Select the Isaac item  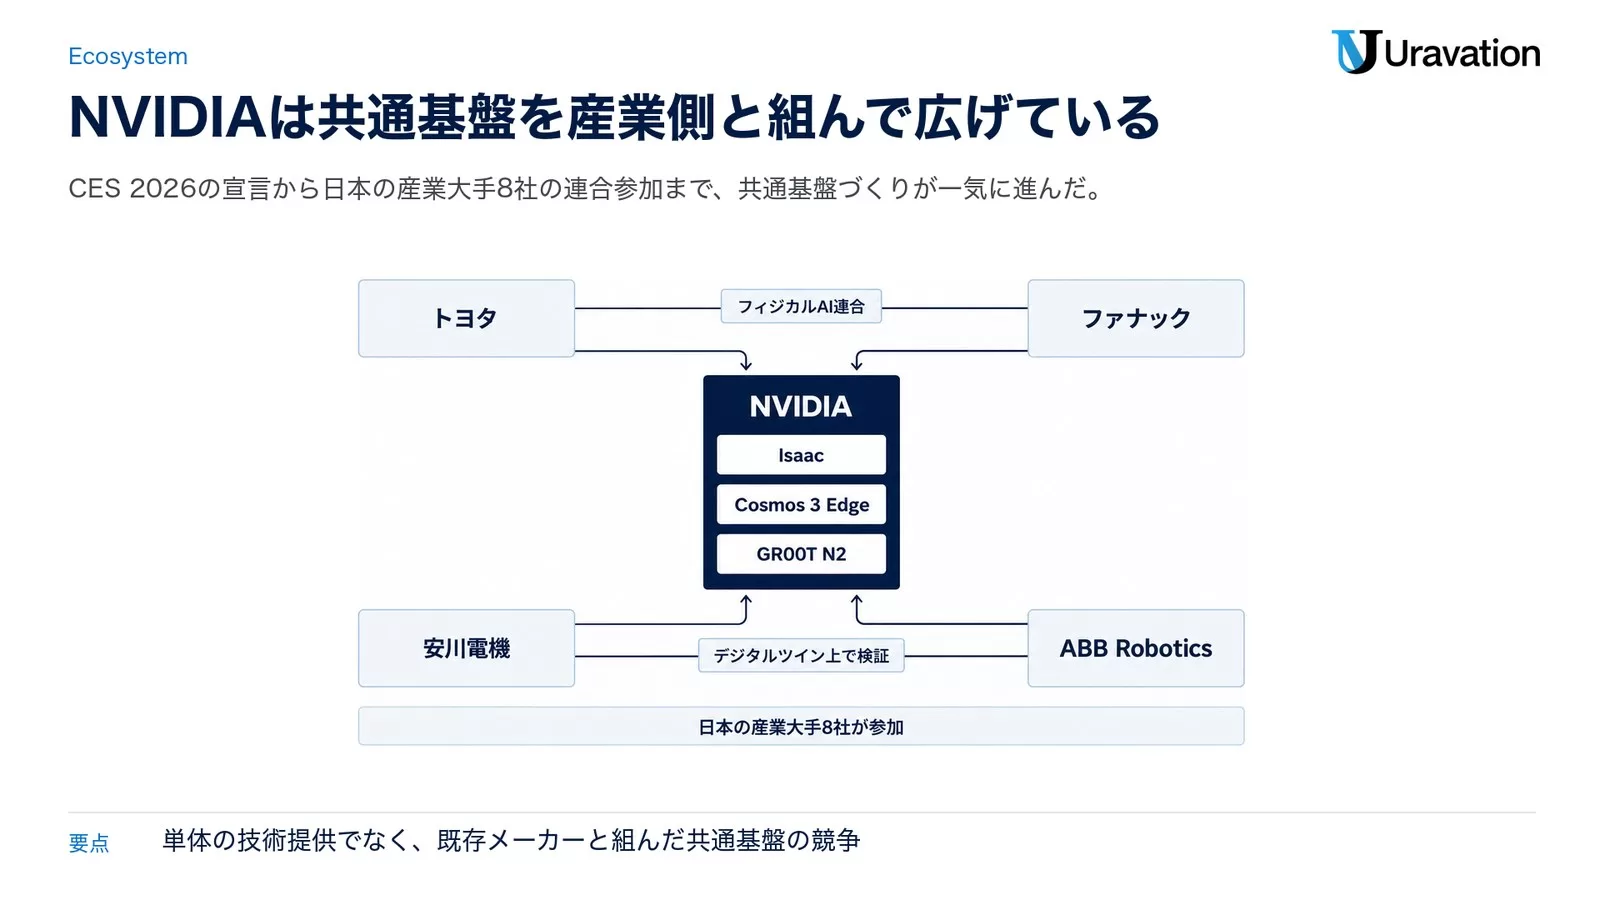point(801,455)
